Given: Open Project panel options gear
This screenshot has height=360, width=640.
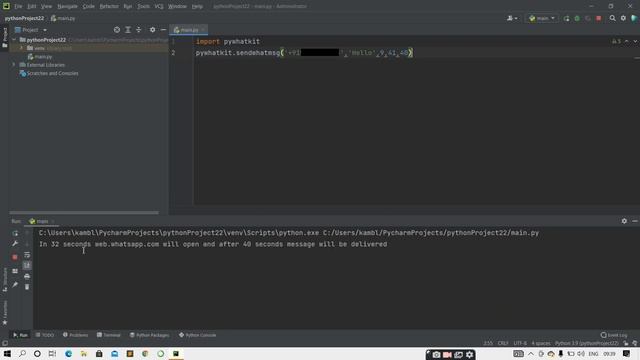Looking at the screenshot, I should click(x=152, y=30).
